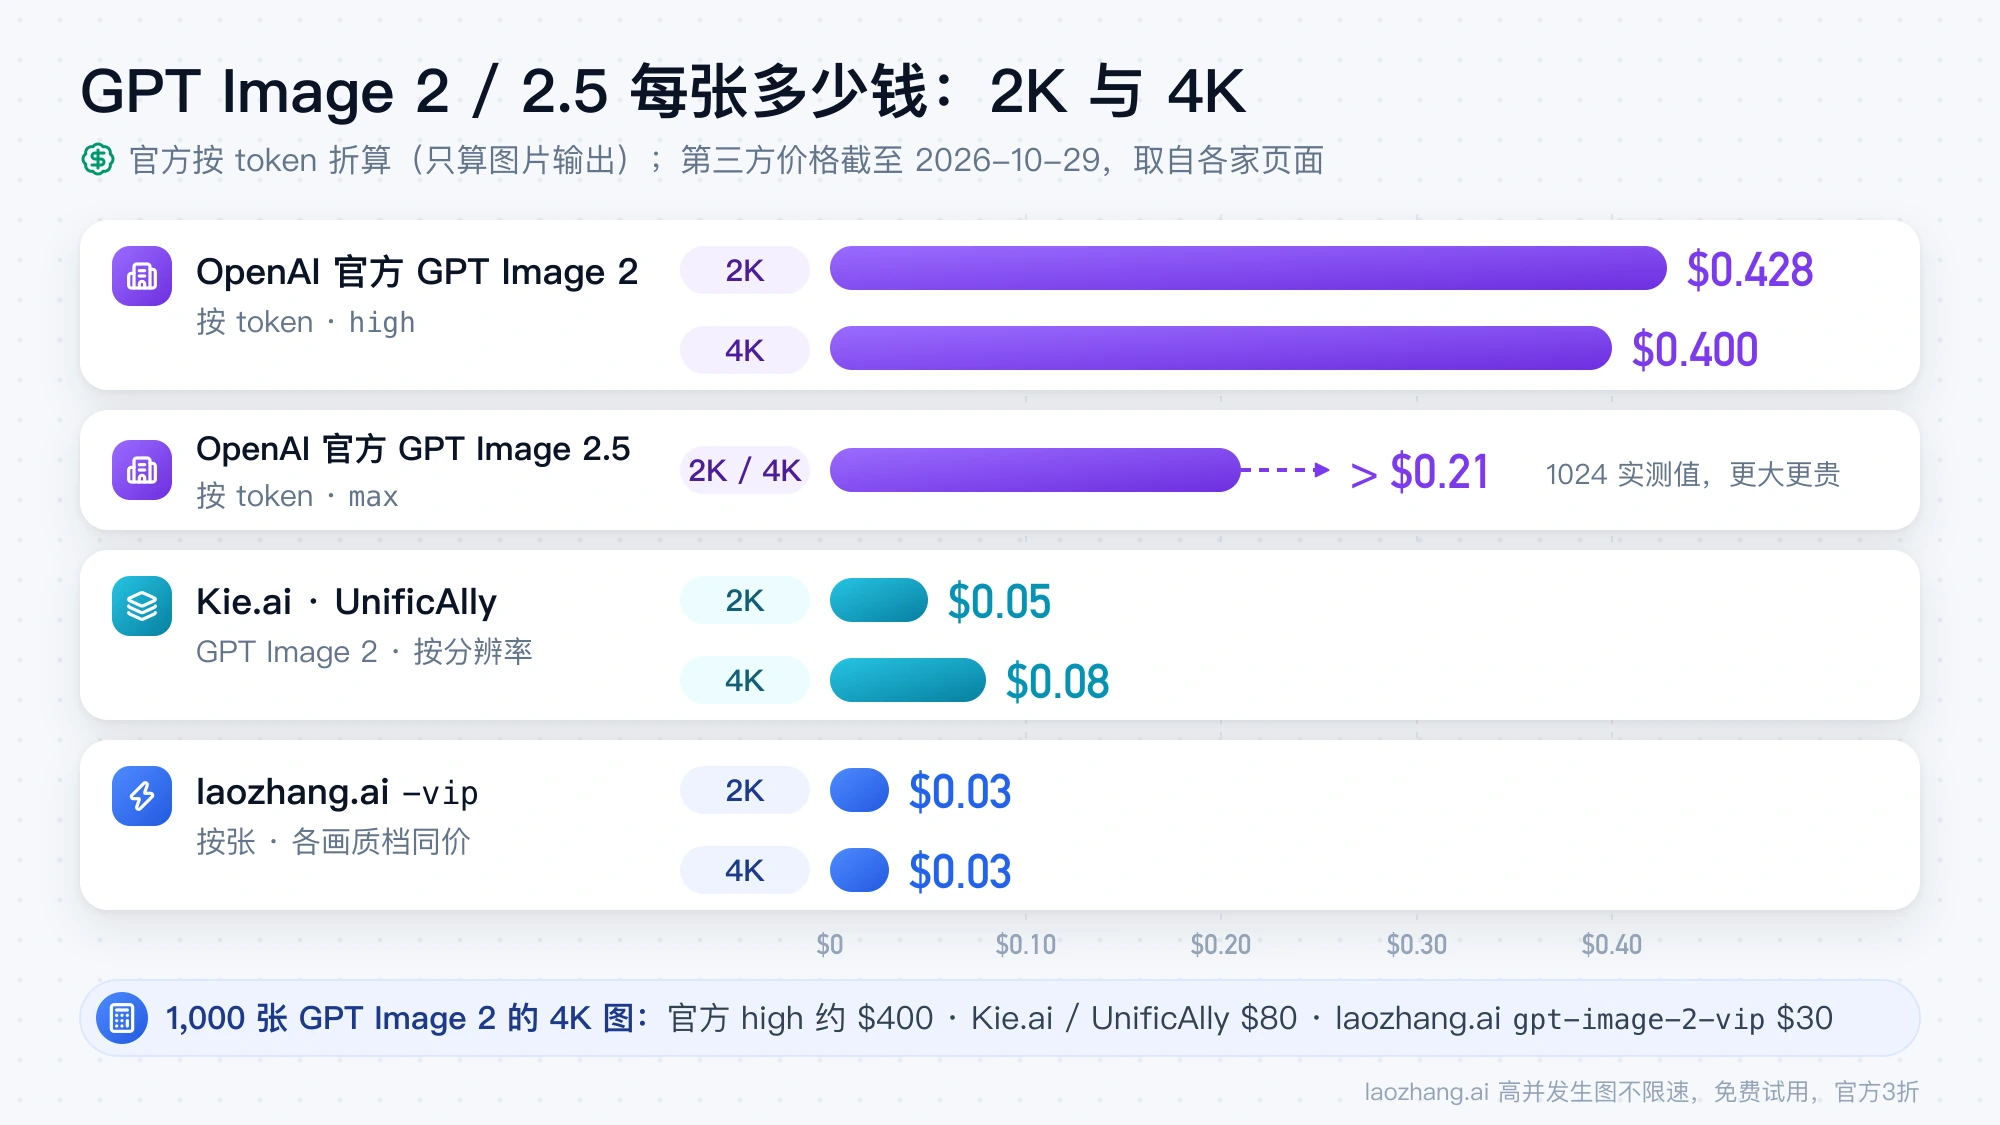Click the 'OpenAI 官方 GPT Image 2' heading
This screenshot has width=2000, height=1125.
(x=417, y=272)
